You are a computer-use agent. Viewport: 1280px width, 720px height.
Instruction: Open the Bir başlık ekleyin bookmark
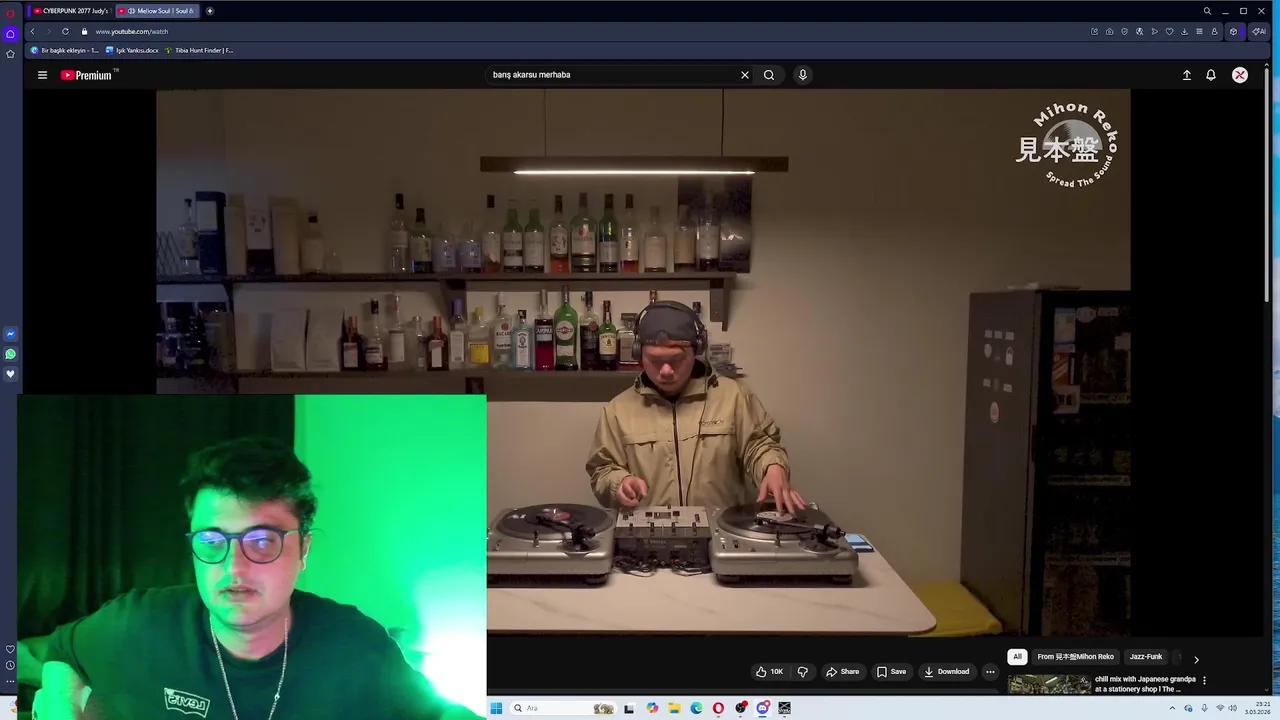65,50
